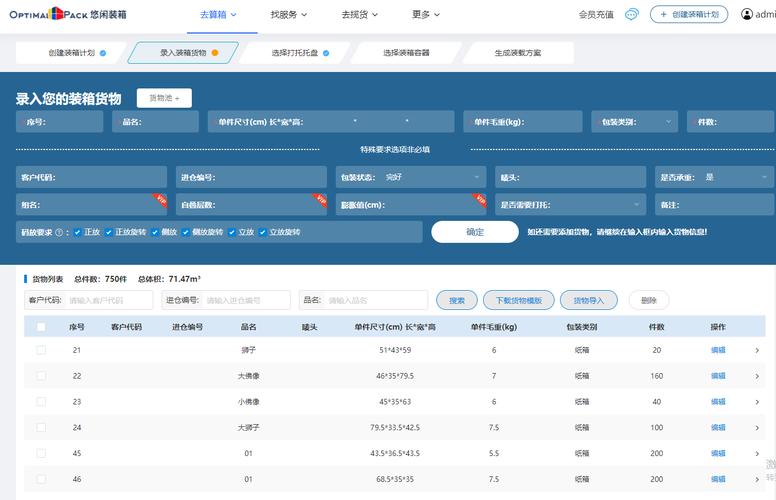This screenshot has width=776, height=500.
Task: Expand row 21 with right arrow
Action: [757, 350]
